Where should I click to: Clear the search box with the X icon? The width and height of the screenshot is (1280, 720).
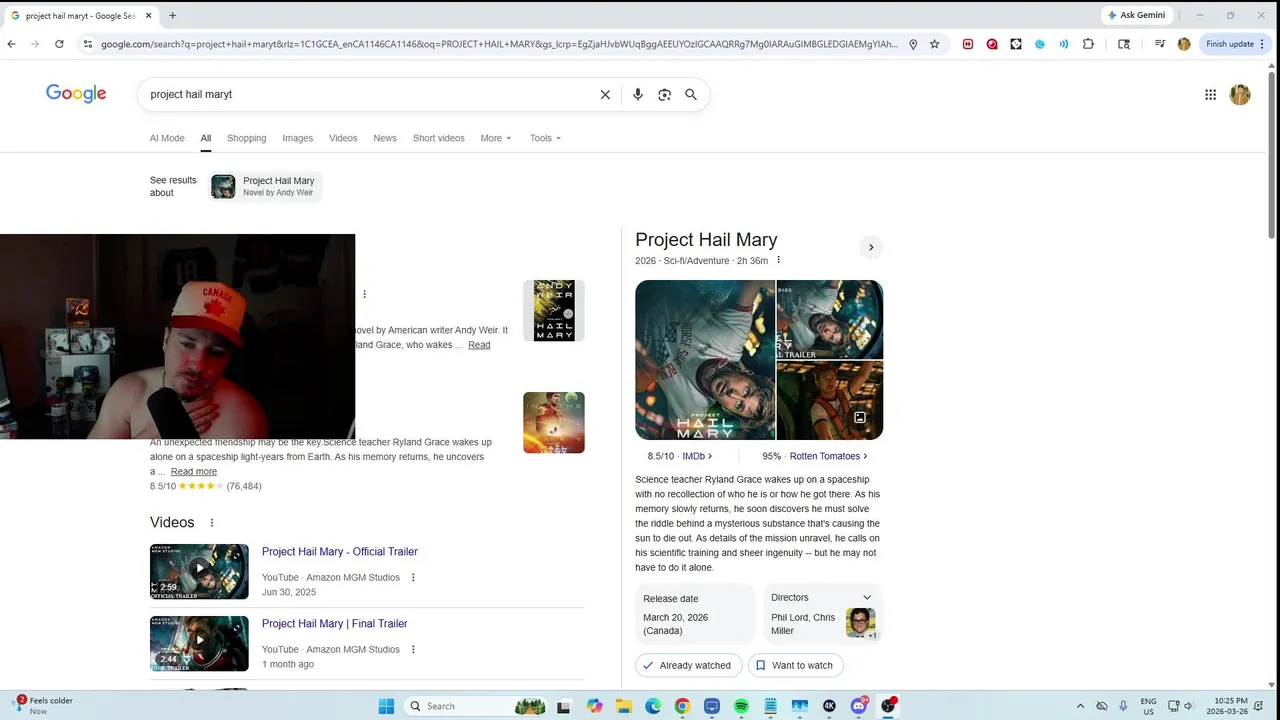(x=605, y=94)
